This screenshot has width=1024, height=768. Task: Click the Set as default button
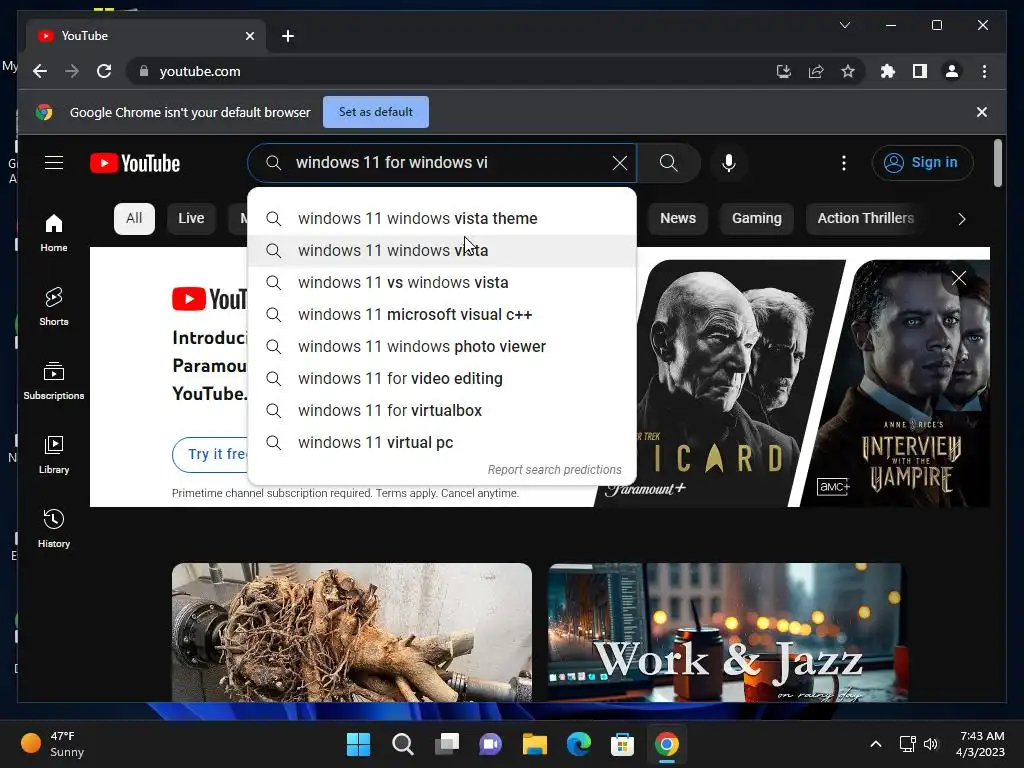[376, 112]
